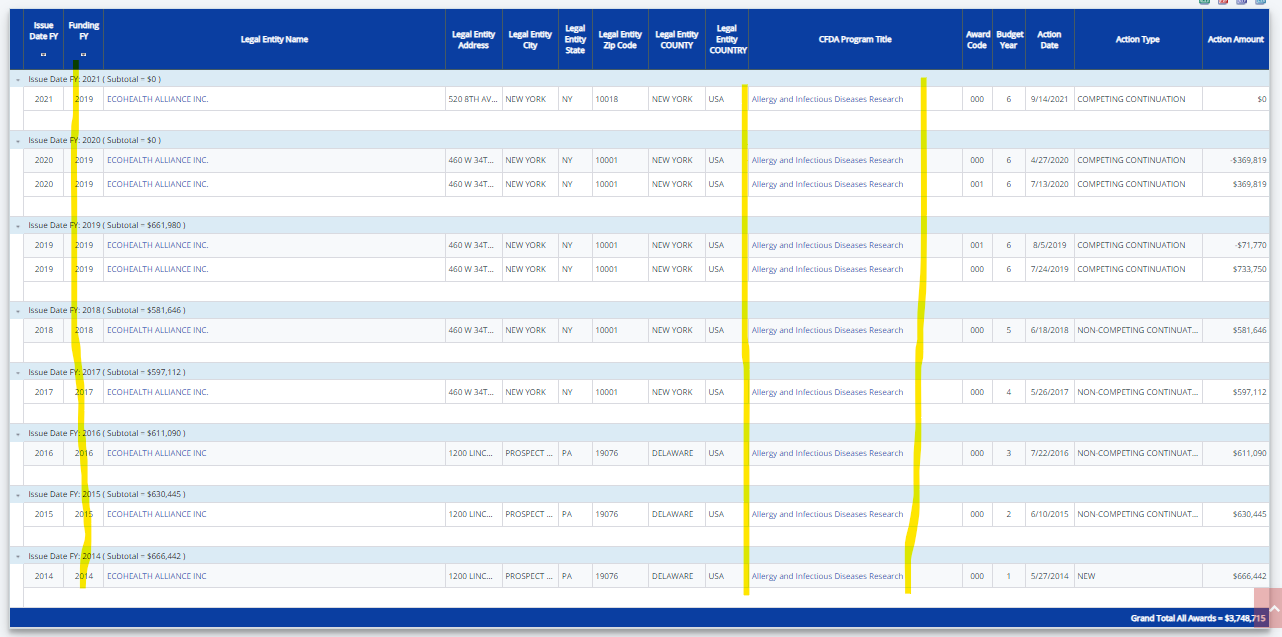The height and width of the screenshot is (637, 1282).
Task: Sort by the Legal Entity COUNTRY header
Action: pyautogui.click(x=727, y=40)
